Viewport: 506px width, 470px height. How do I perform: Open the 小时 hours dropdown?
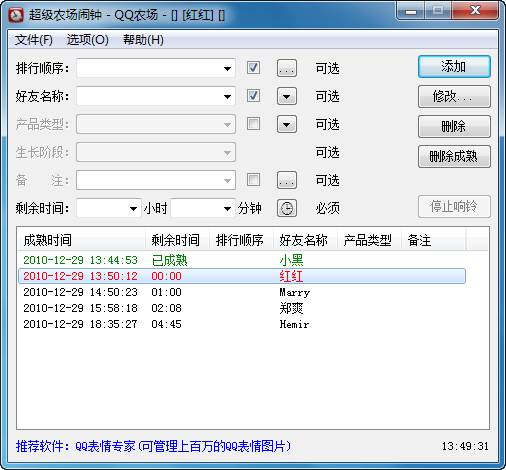[x=109, y=208]
